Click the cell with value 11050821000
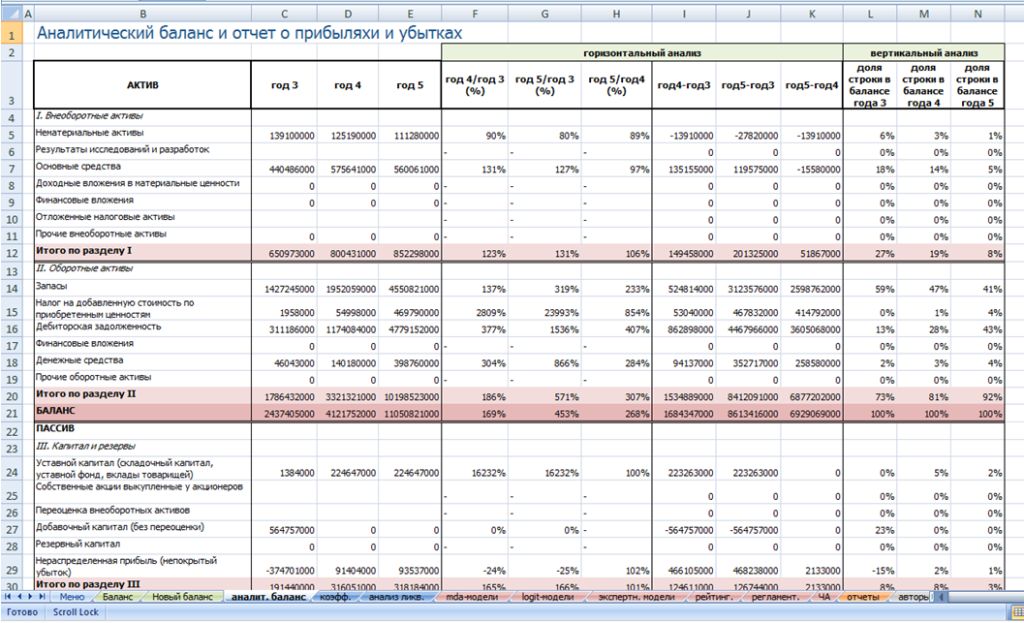The image size is (1024, 623). click(410, 413)
